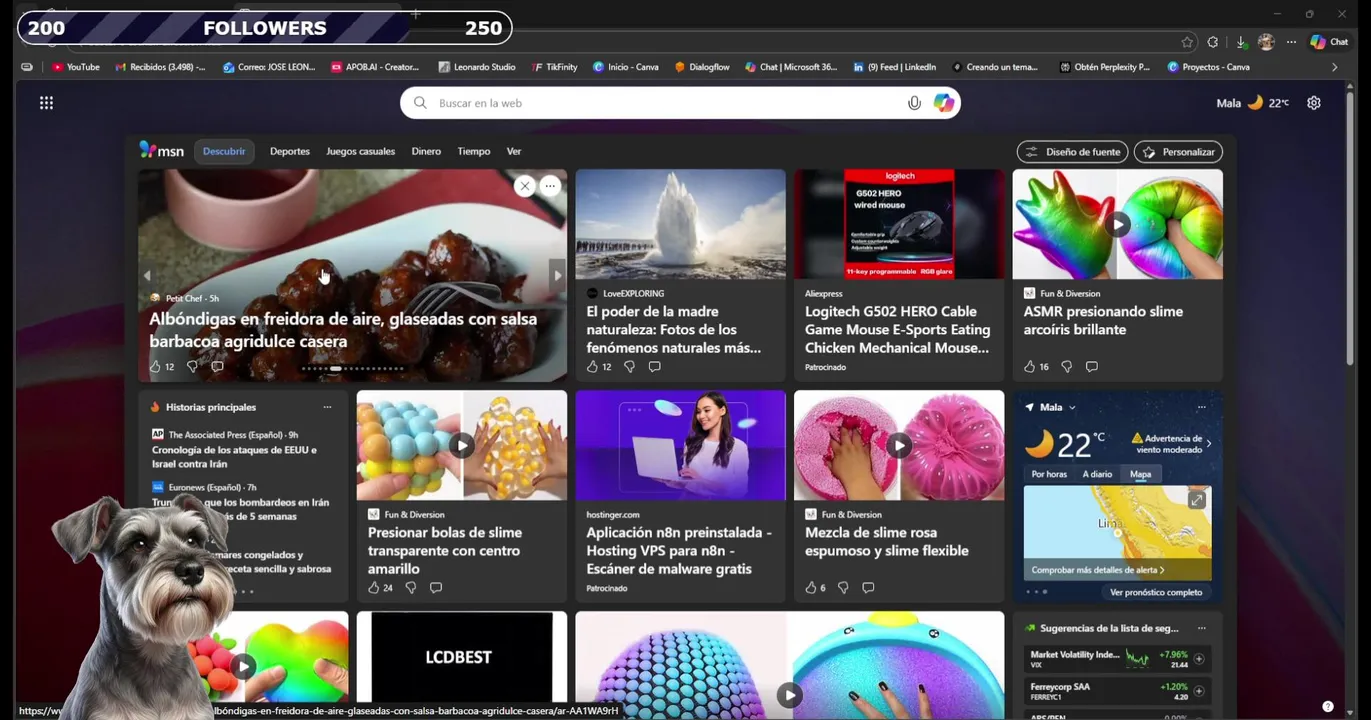Open watchlist suggestions more options
This screenshot has width=1371, height=720.
1201,629
